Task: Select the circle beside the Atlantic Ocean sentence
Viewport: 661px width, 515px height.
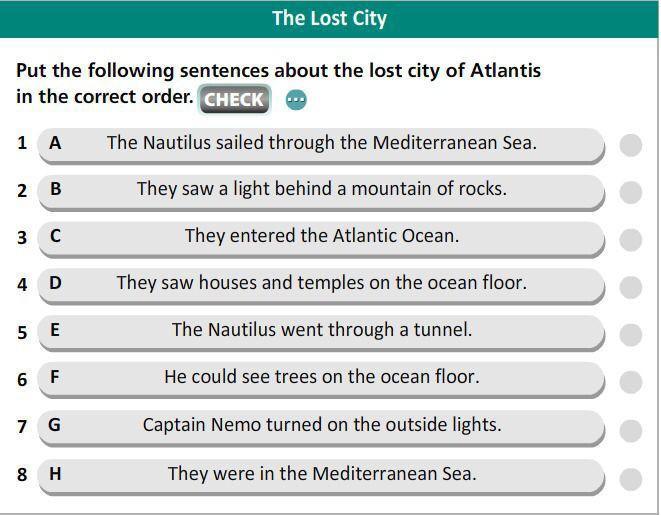Action: (631, 240)
